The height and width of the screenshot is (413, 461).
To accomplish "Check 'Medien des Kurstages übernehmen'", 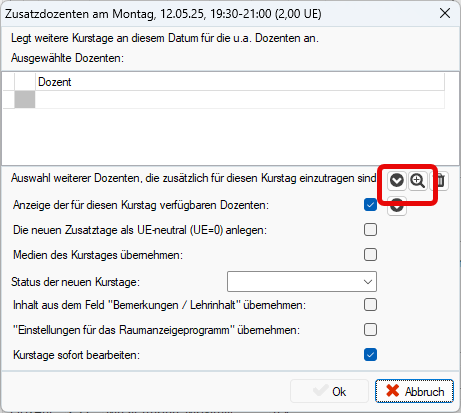I will [370, 255].
